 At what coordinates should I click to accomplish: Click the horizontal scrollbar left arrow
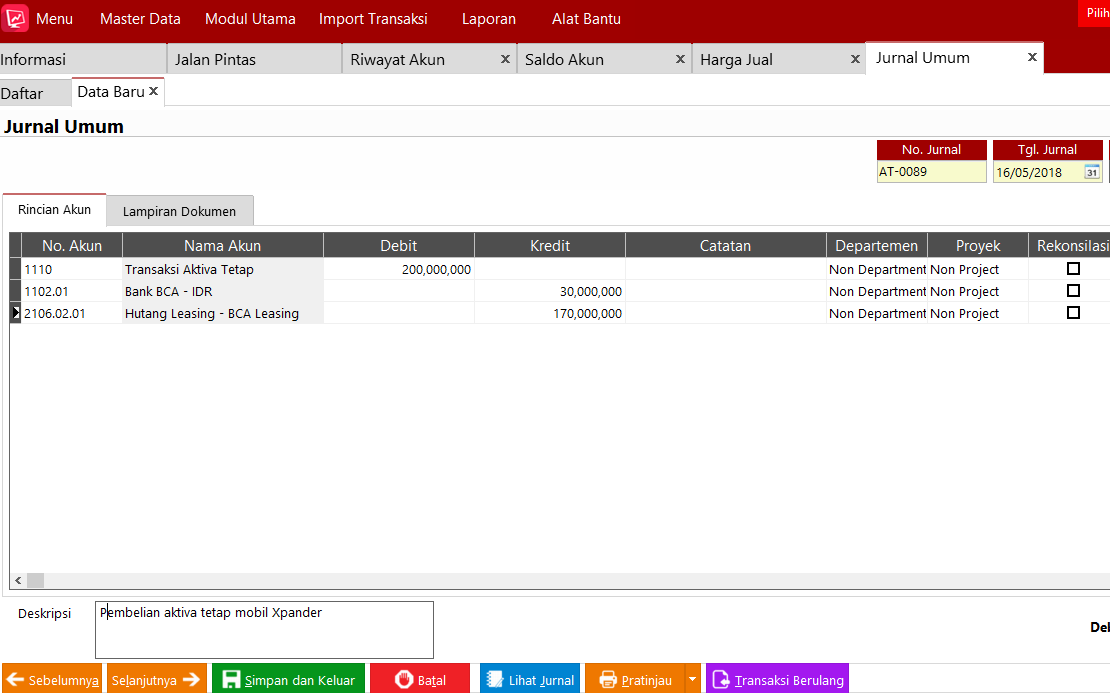[x=17, y=580]
